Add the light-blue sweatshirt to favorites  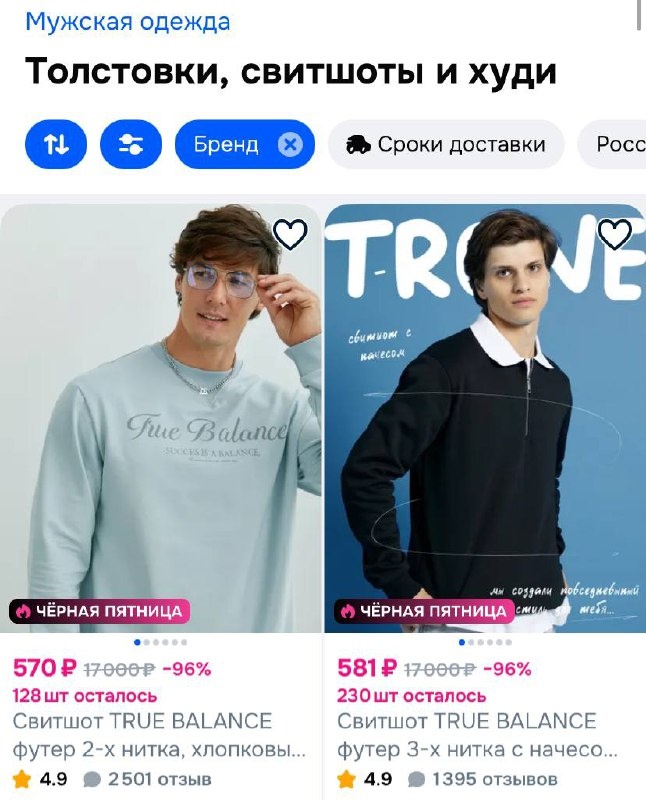(x=290, y=234)
